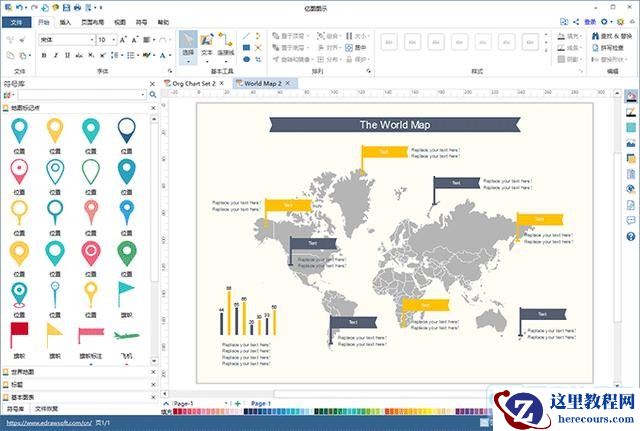Open the font size 10 dropdown
640x431 pixels.
(114, 40)
